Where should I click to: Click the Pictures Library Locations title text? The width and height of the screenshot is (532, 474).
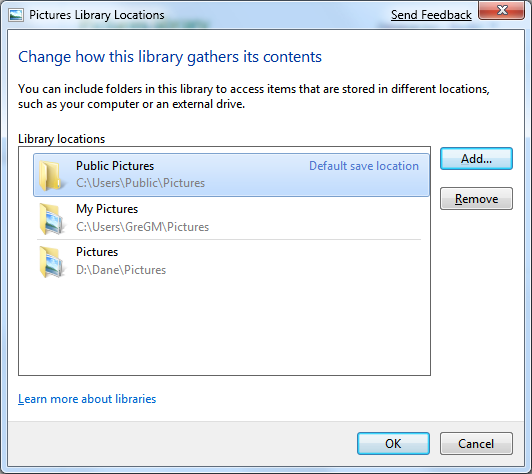point(97,15)
